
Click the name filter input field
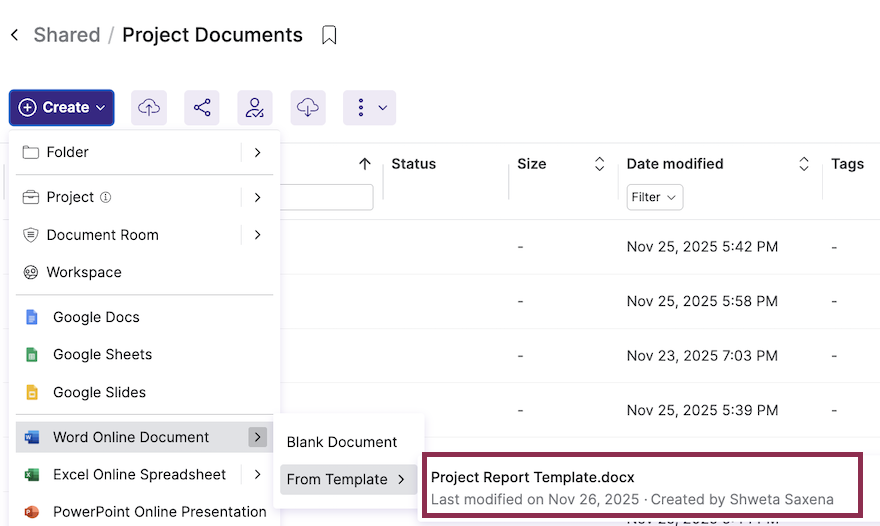point(327,197)
